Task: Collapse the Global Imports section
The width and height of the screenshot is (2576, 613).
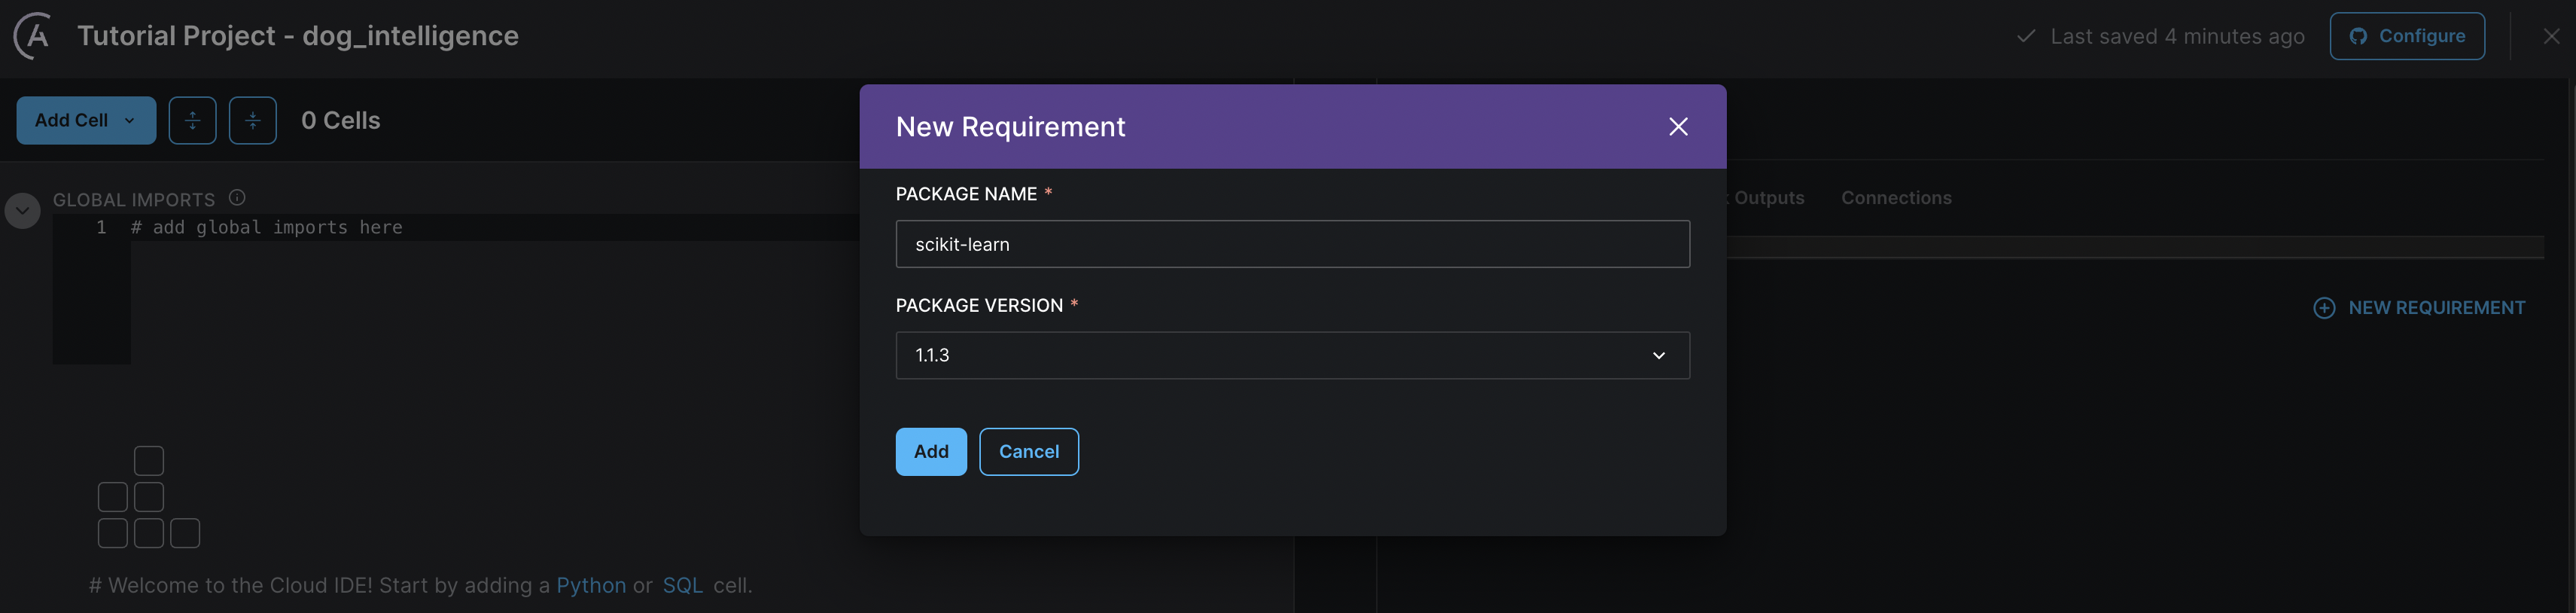Action: click(23, 211)
